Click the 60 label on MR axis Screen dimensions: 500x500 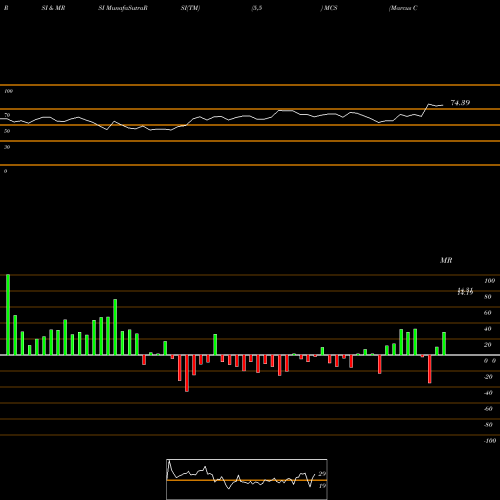(x=488, y=313)
